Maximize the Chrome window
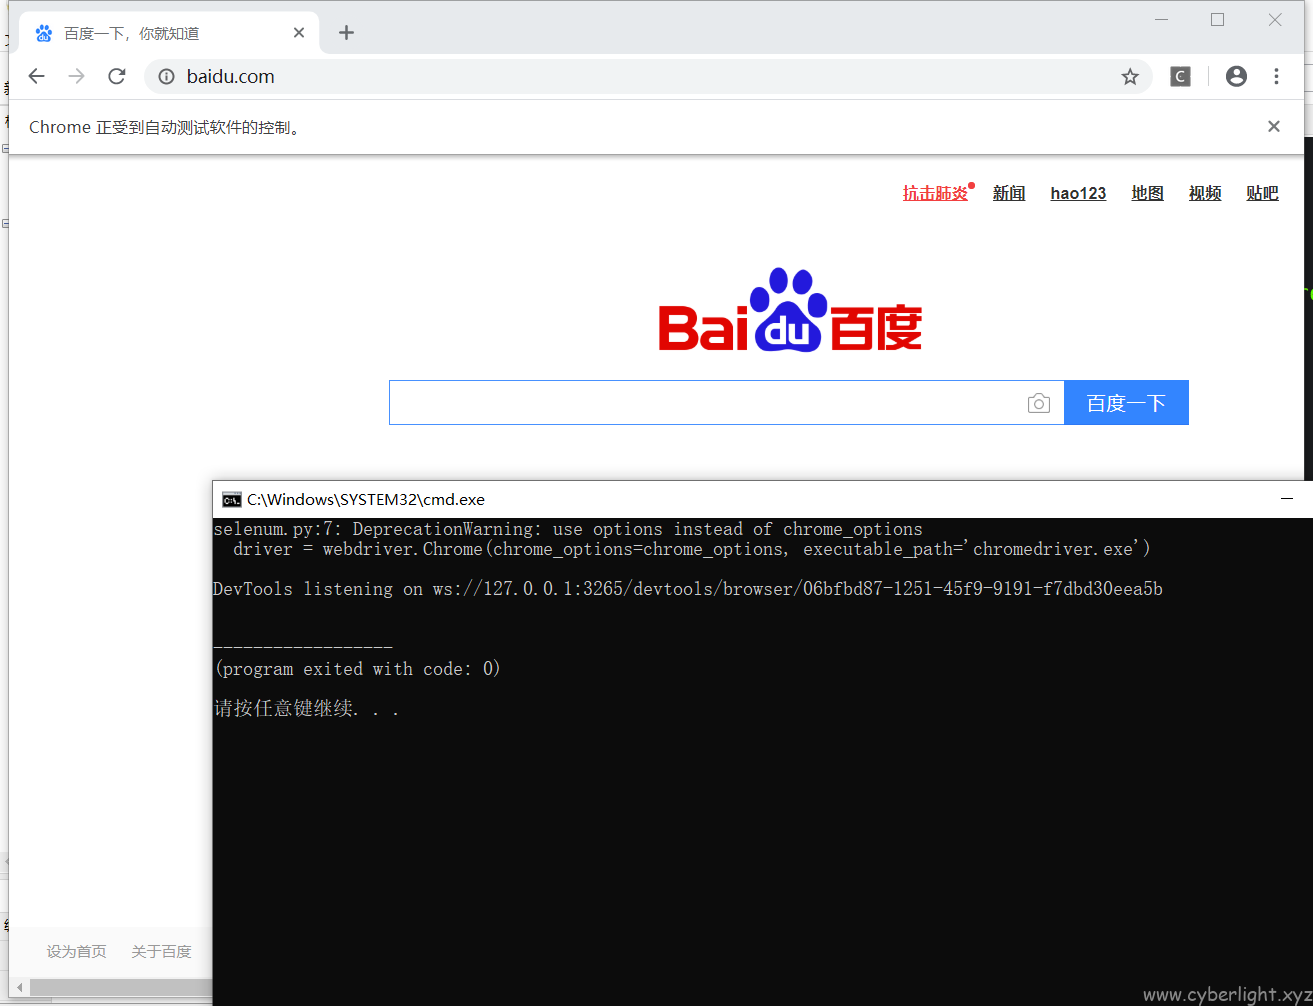1313x1006 pixels. [1217, 20]
